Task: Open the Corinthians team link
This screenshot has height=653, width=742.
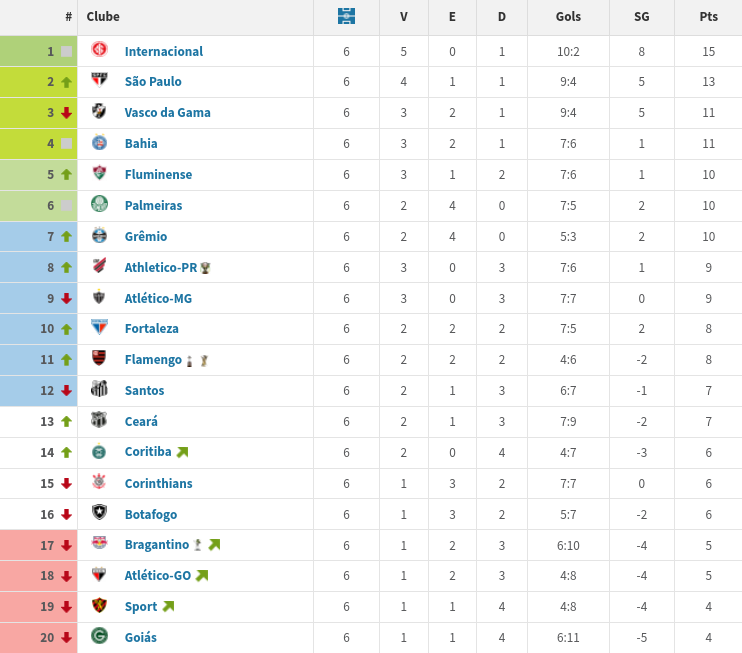Action: (159, 483)
